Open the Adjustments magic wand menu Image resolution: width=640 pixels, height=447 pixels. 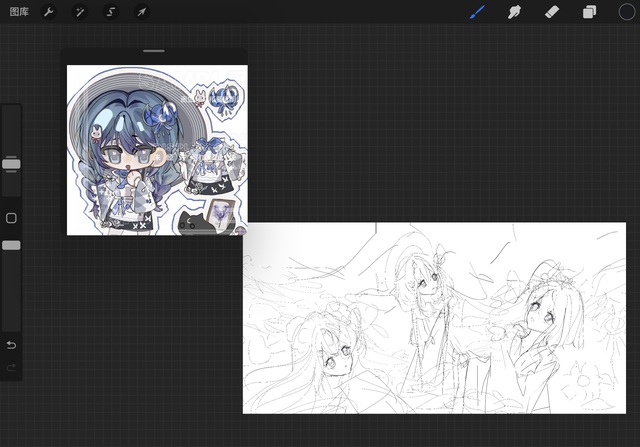(80, 12)
